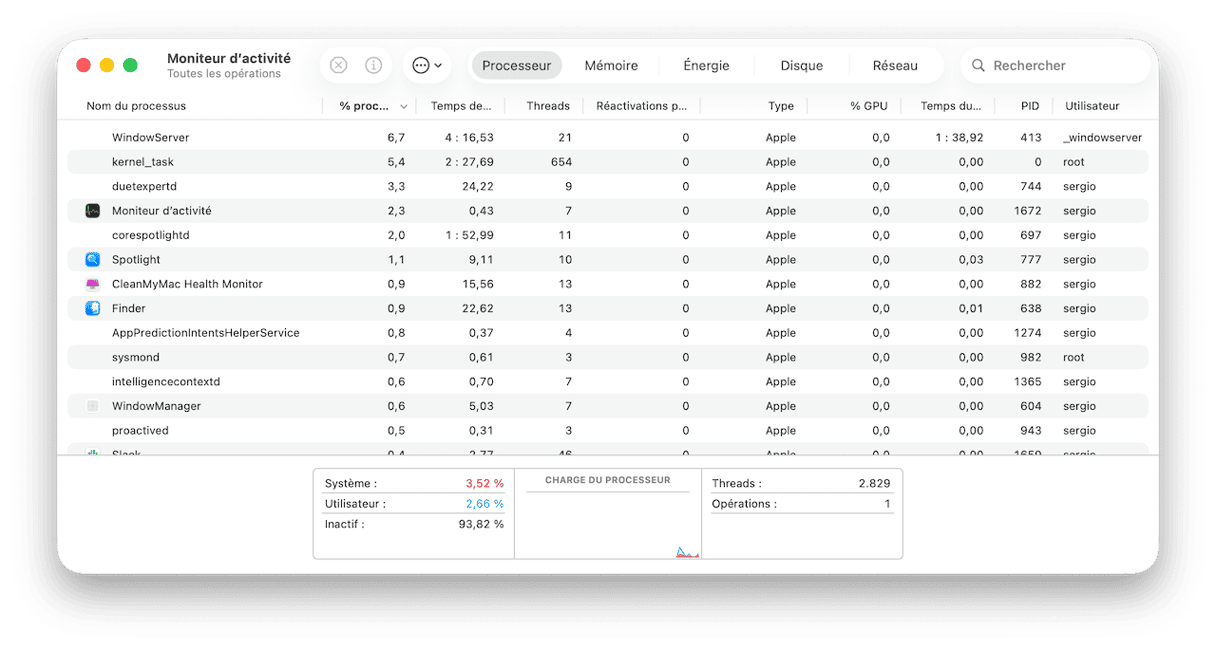
Task: Toggle sort order via % proc column chevron
Action: click(x=404, y=106)
